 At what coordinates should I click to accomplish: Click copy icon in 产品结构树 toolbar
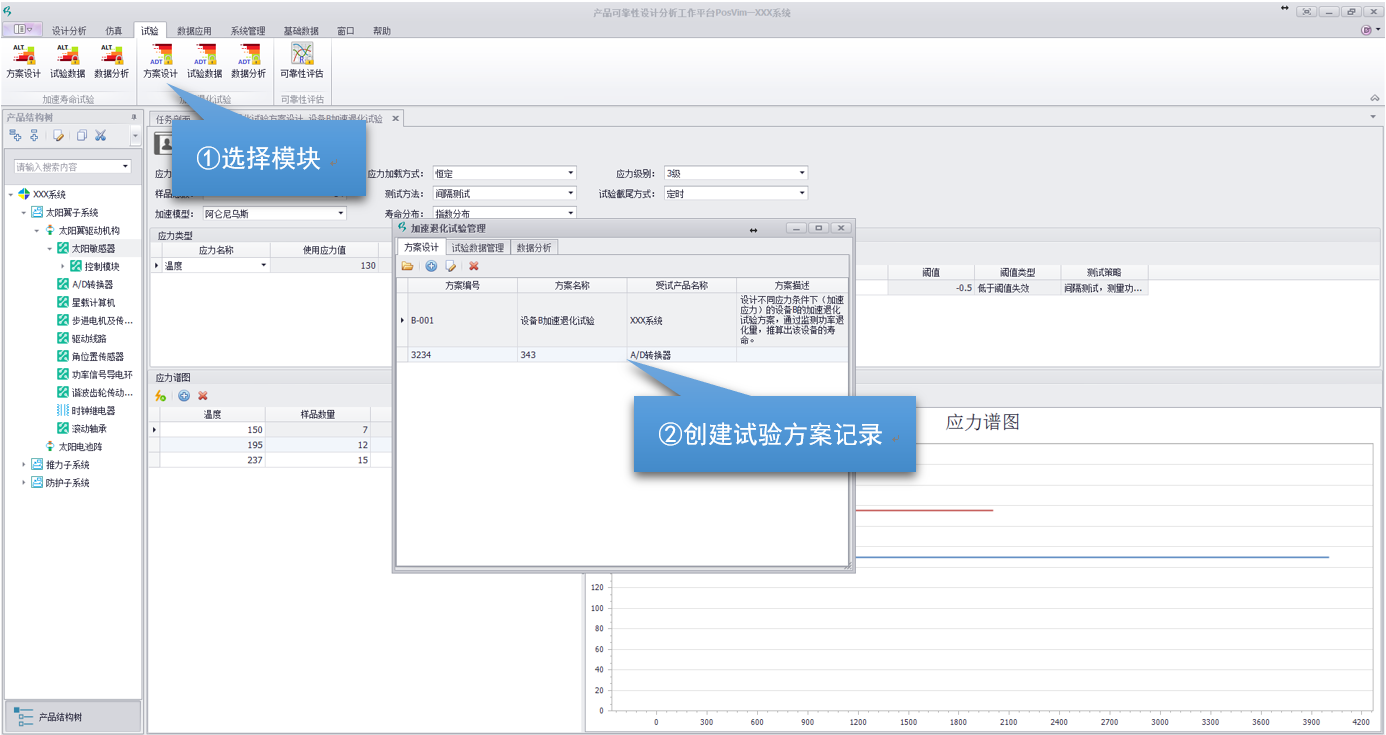point(81,135)
